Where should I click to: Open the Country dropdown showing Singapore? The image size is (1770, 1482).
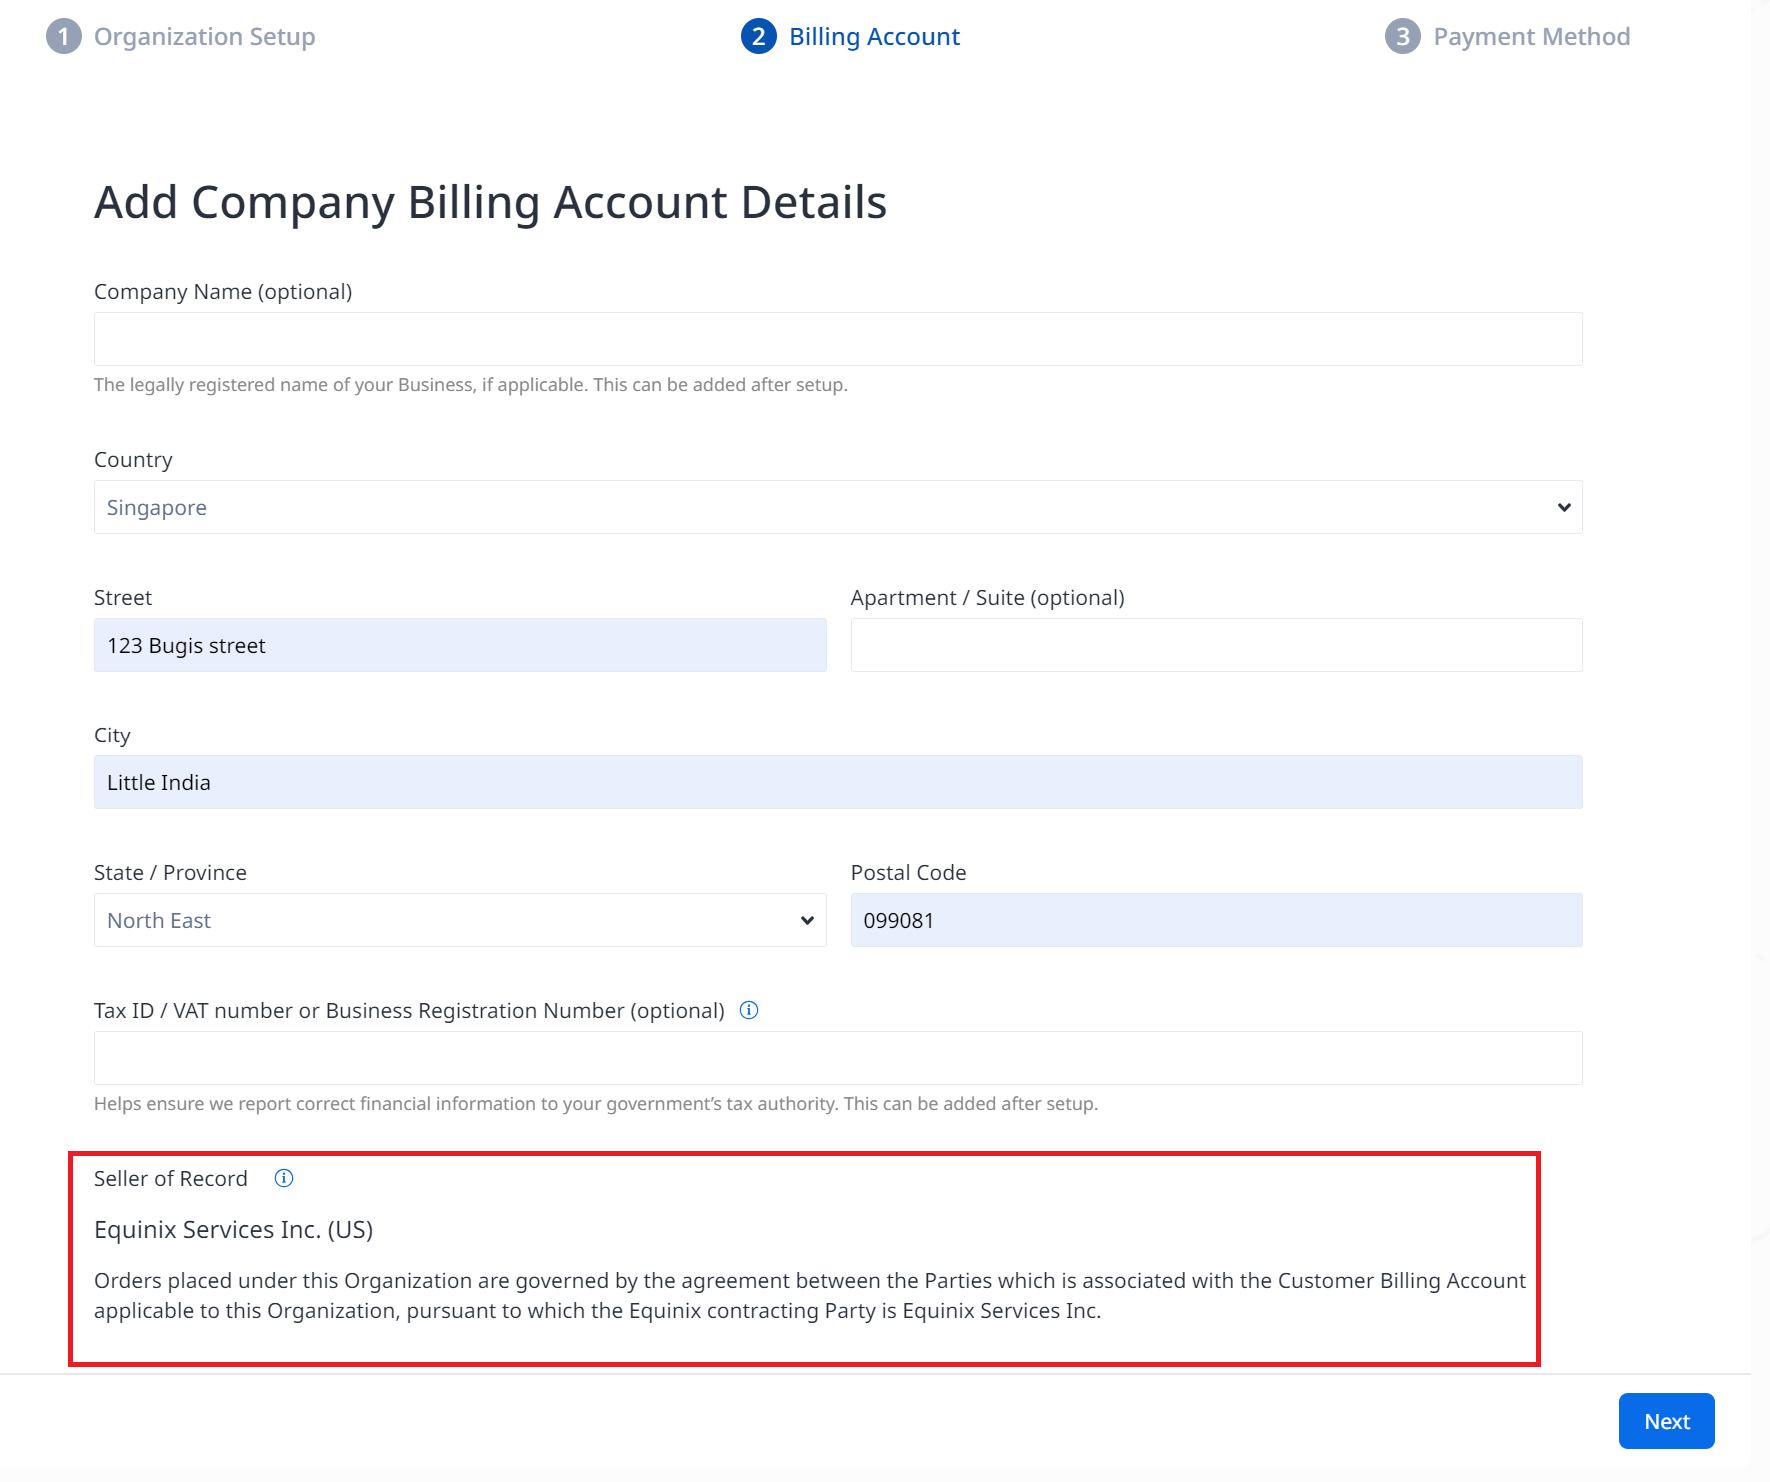(x=838, y=507)
